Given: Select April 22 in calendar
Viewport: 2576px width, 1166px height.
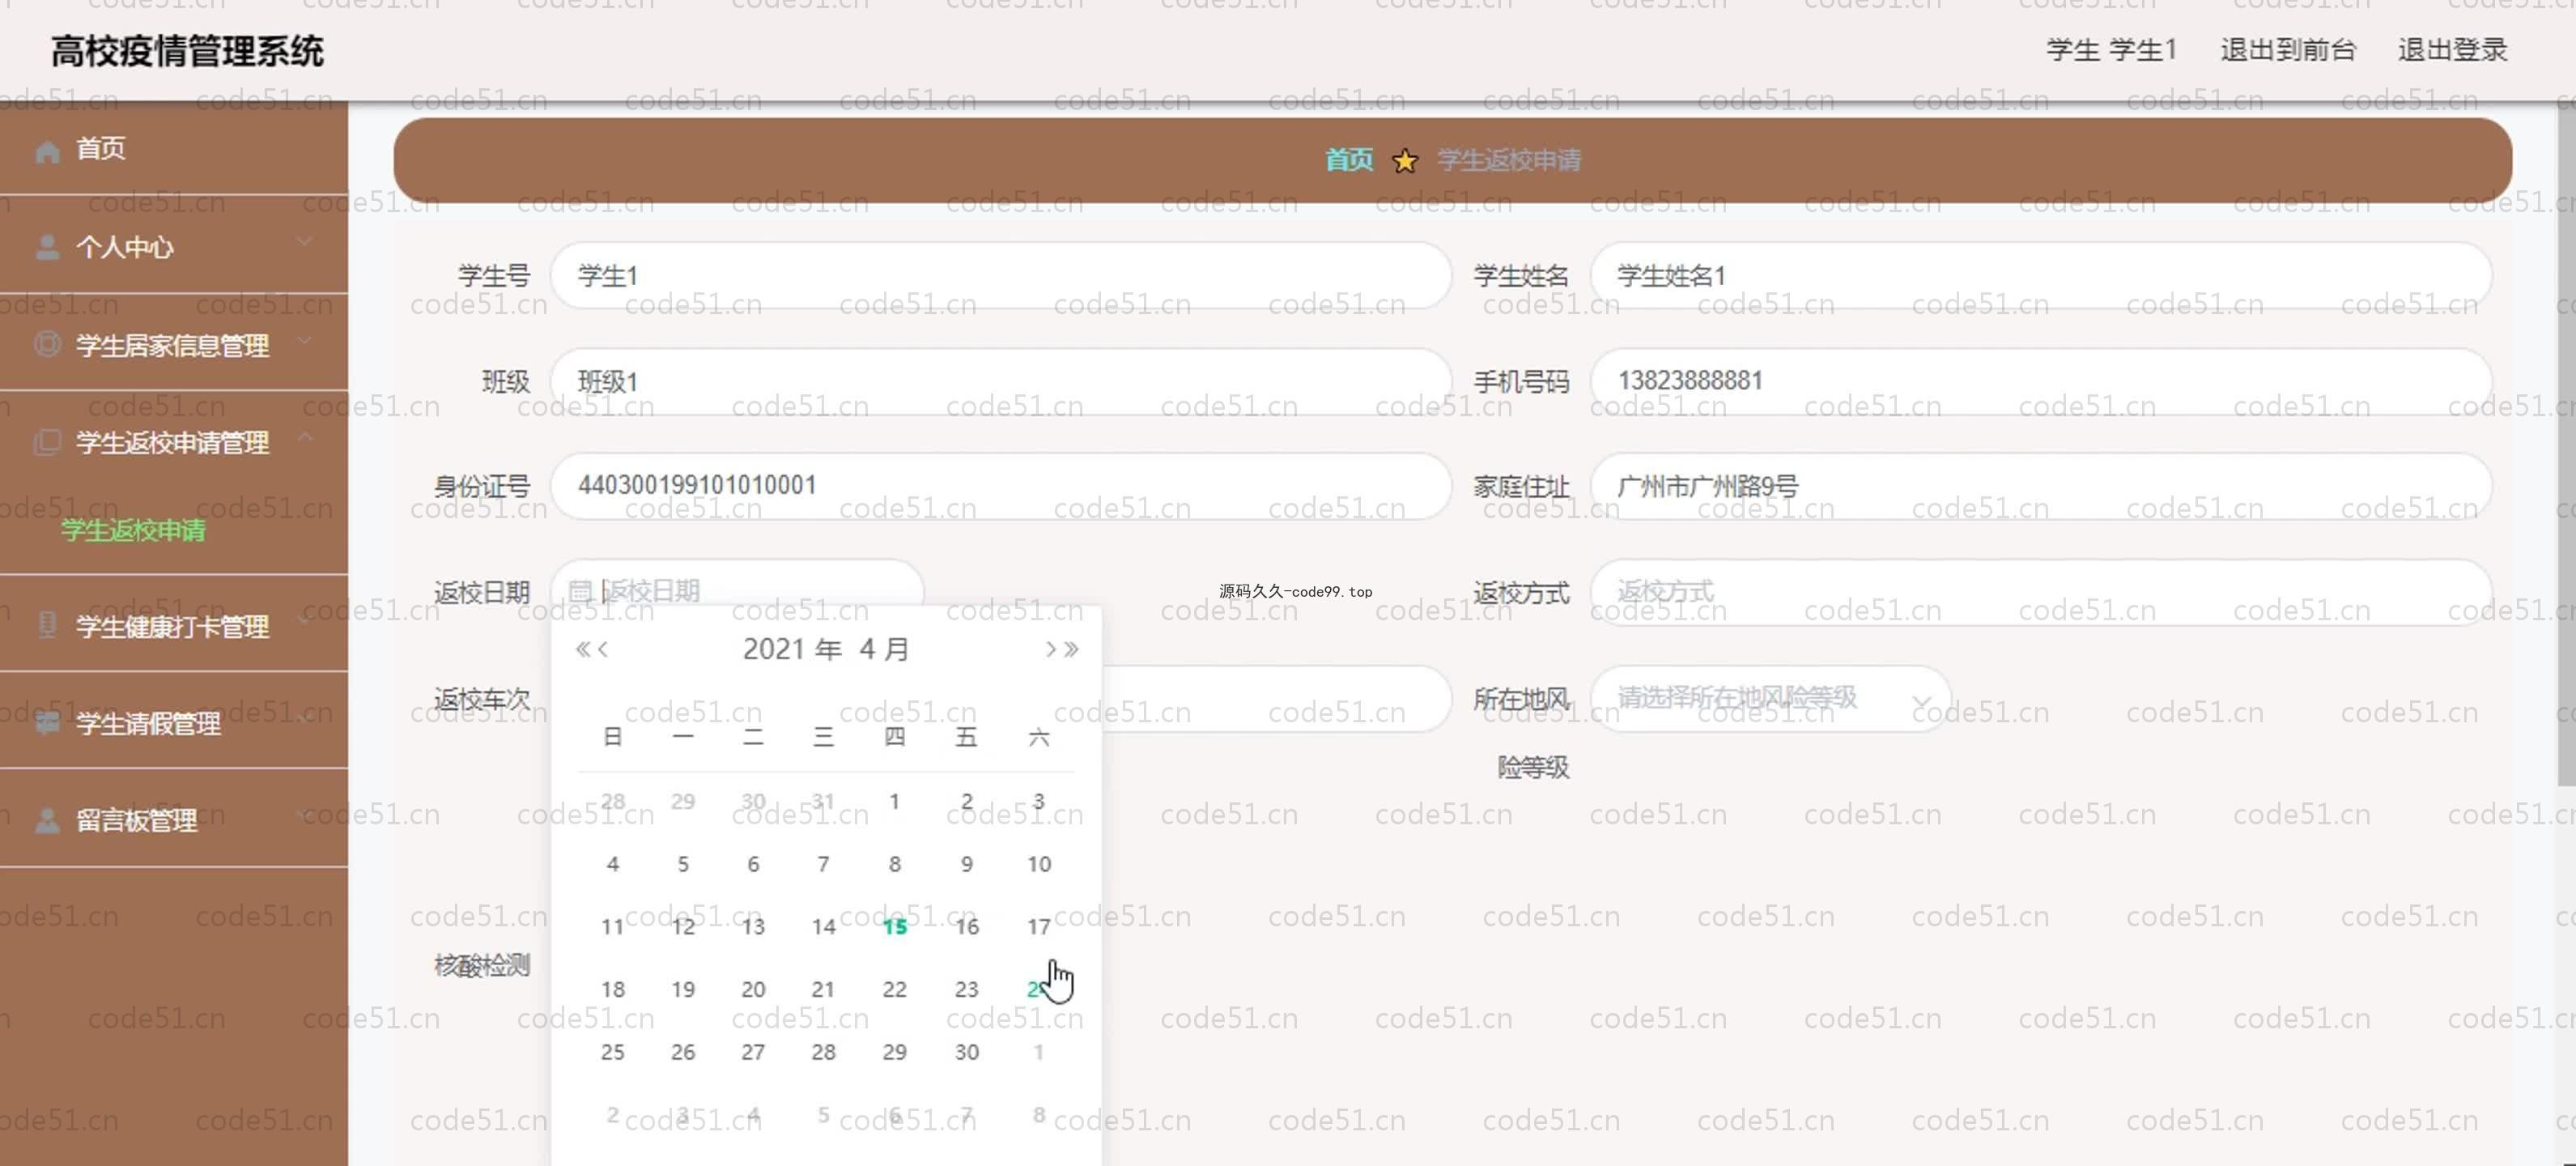Looking at the screenshot, I should (x=894, y=989).
